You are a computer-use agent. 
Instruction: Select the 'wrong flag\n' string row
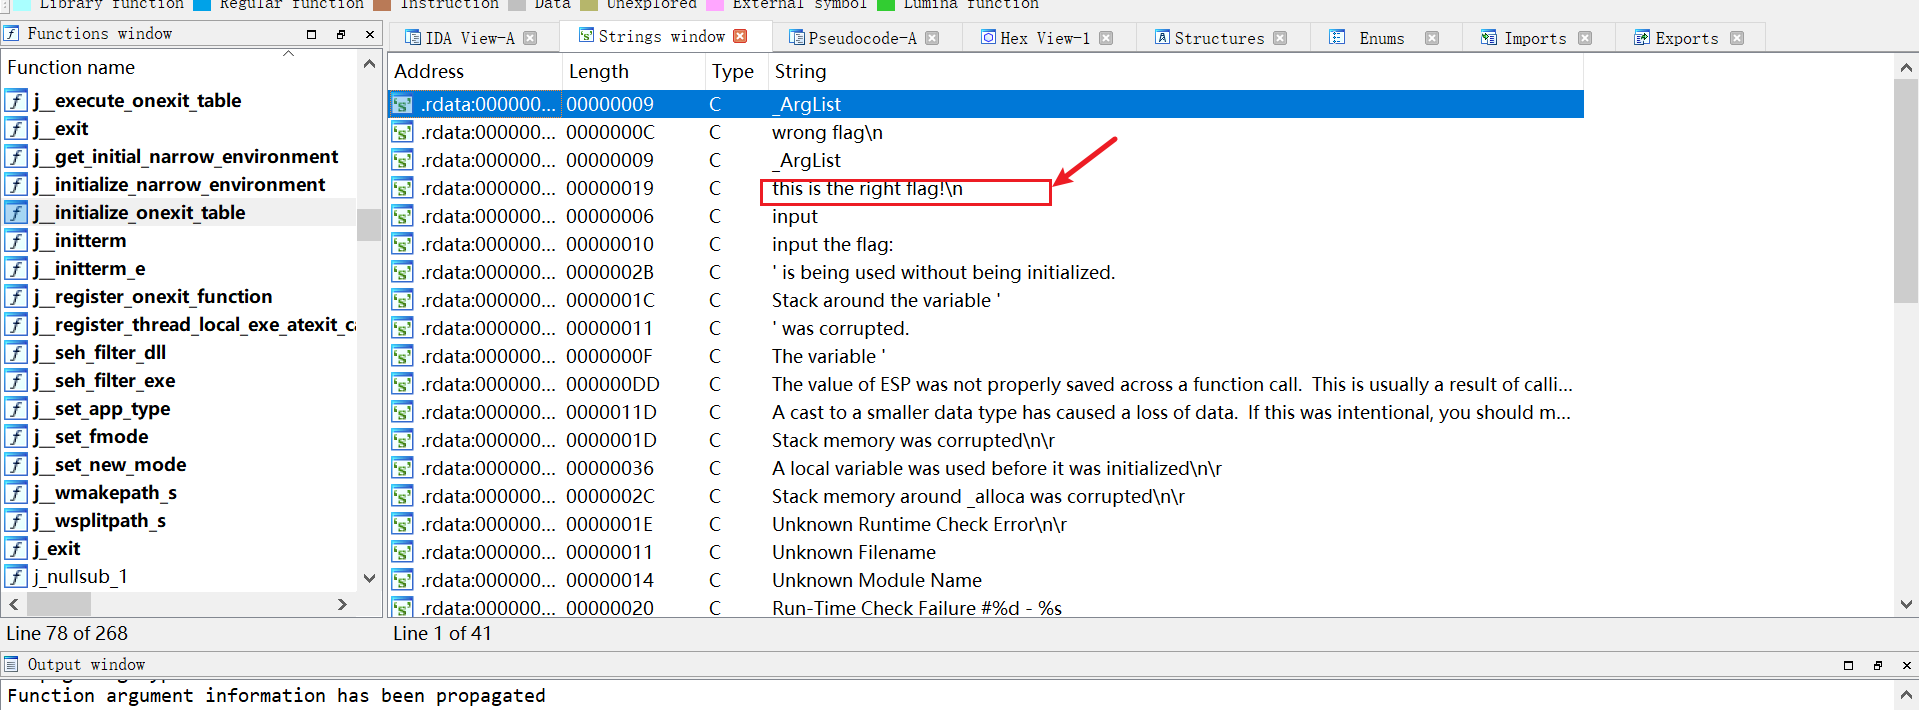coord(985,132)
